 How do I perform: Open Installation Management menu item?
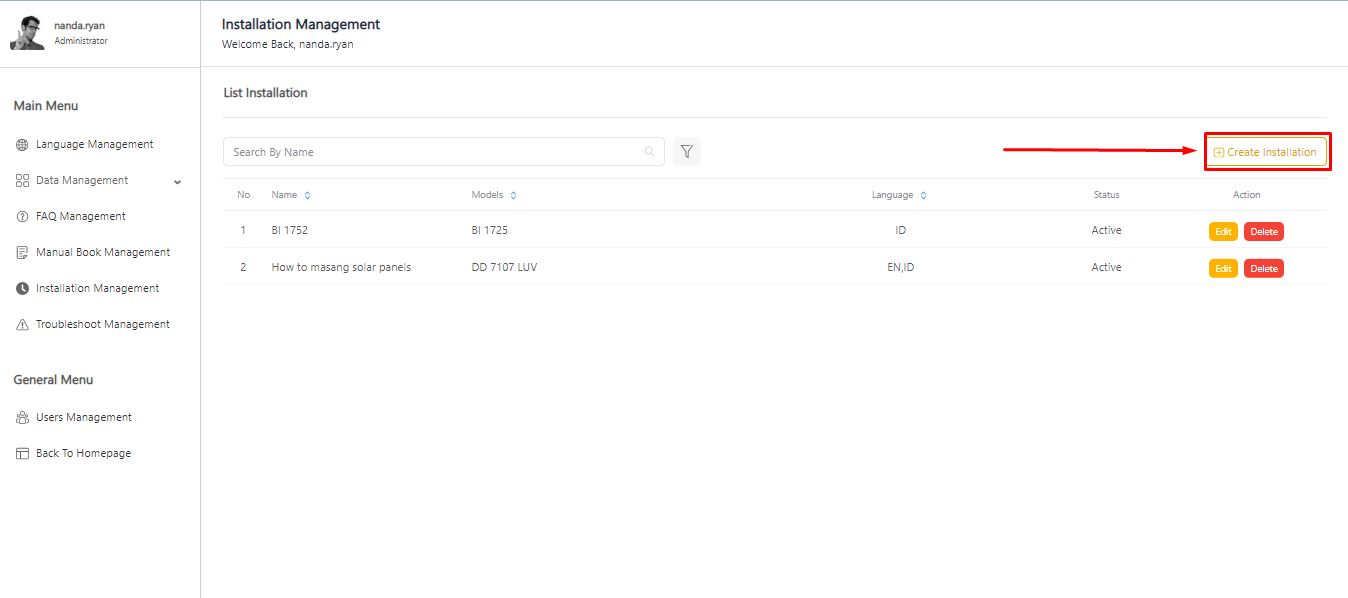(97, 289)
